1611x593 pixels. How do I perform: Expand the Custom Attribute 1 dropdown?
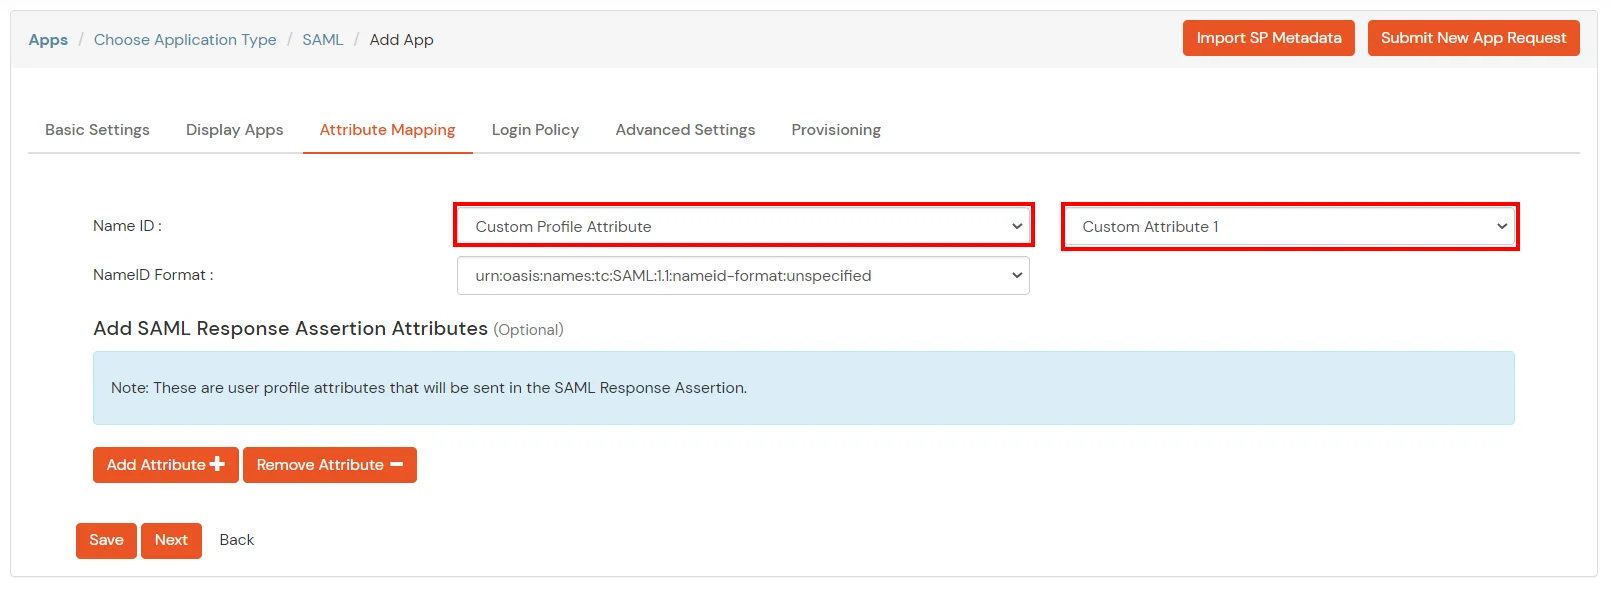[x=1290, y=226]
